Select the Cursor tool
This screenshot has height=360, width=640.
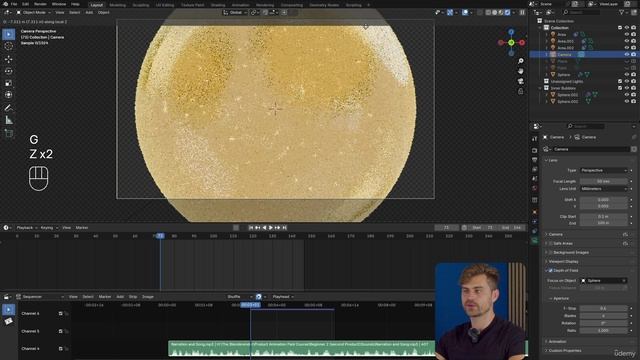coord(9,47)
